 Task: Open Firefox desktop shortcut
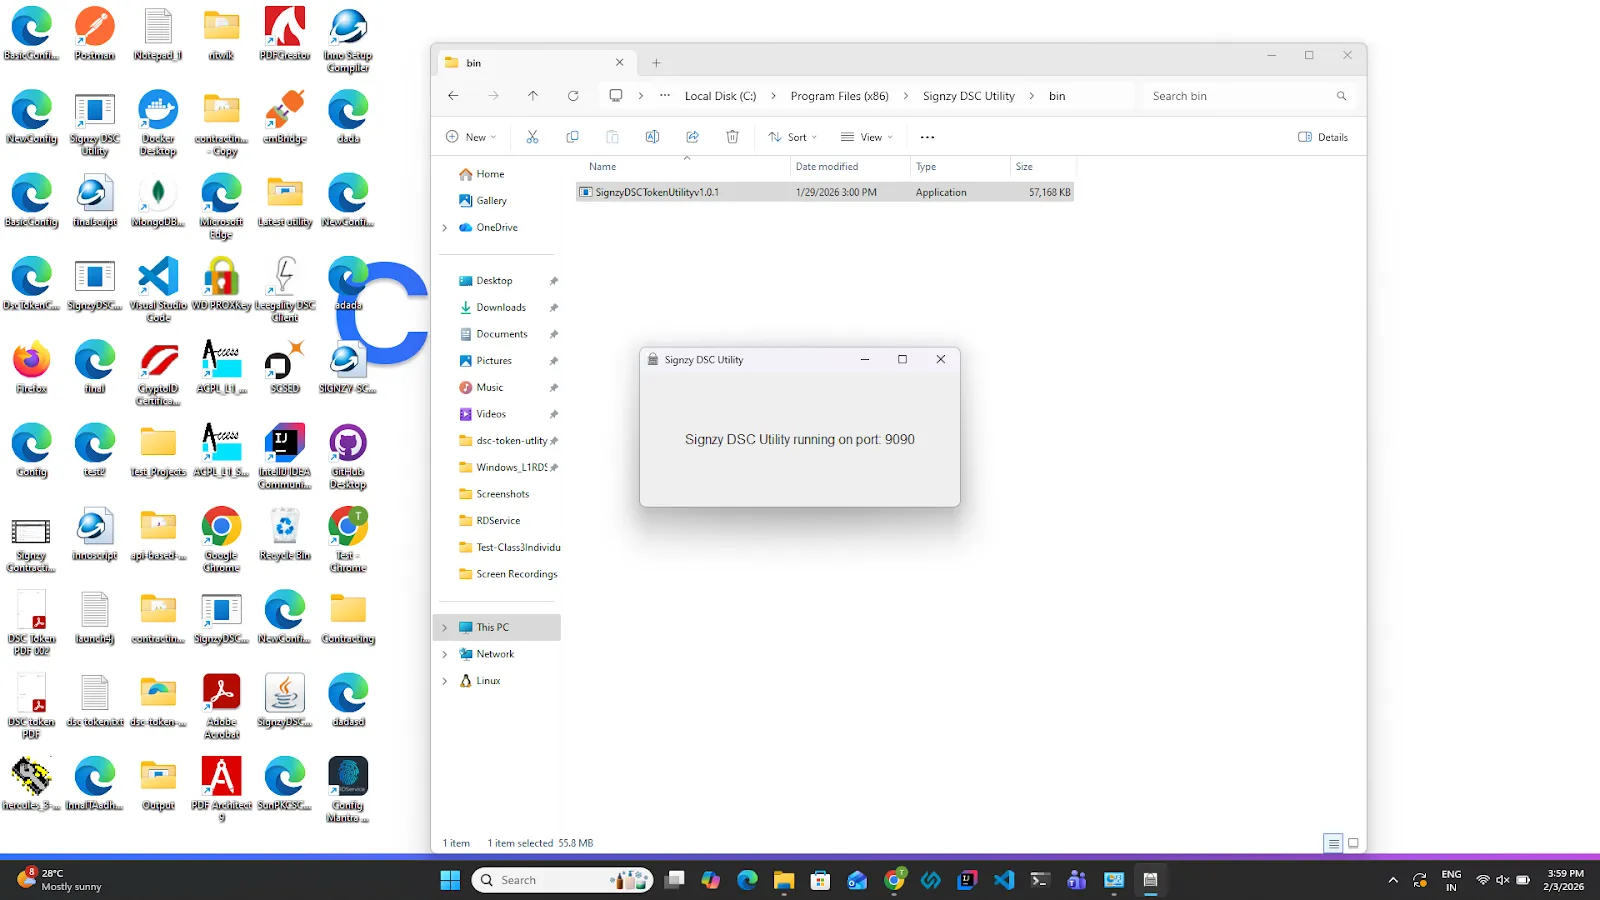32,367
